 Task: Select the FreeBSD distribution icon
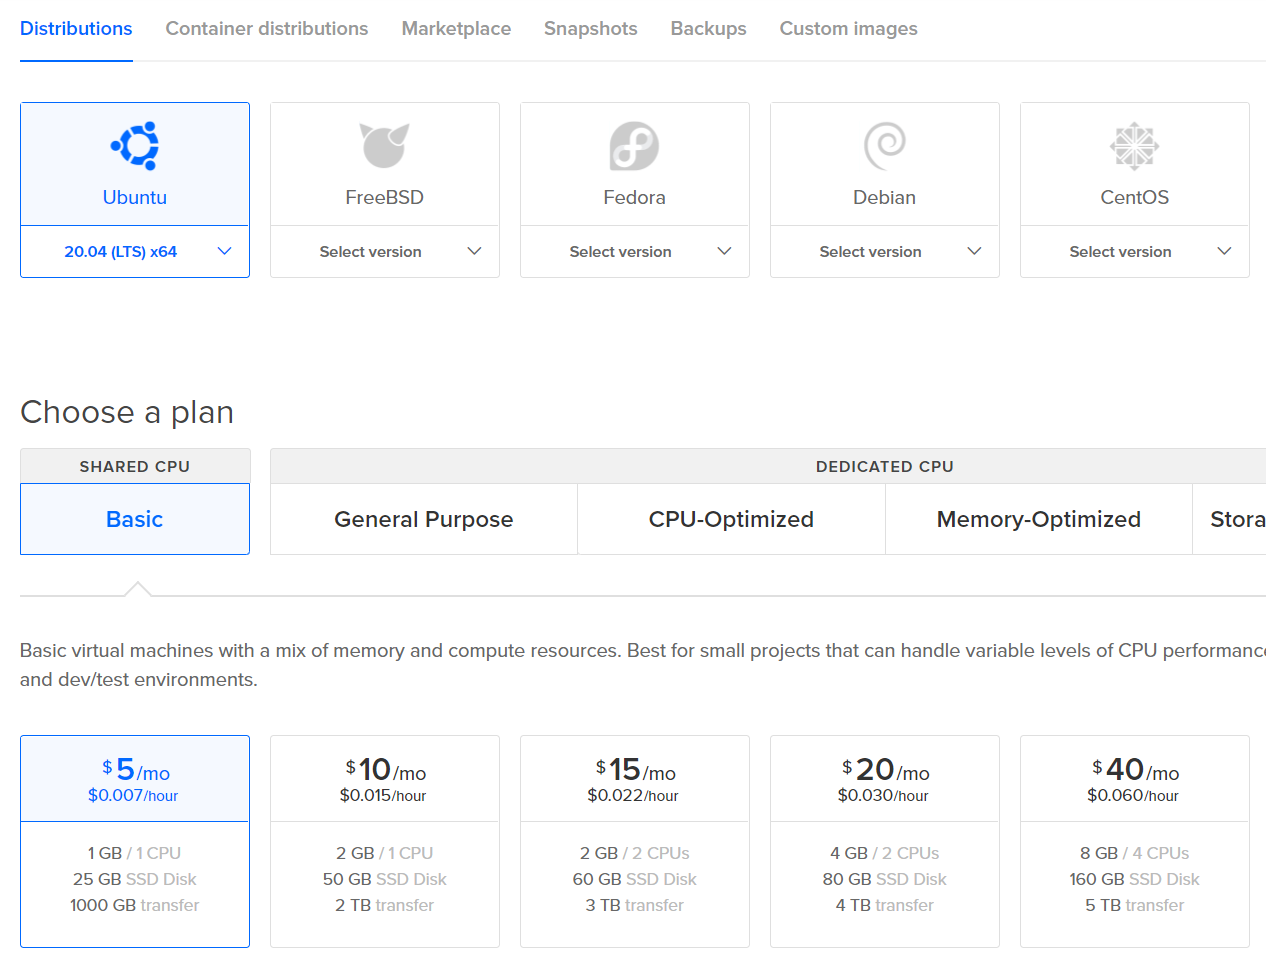385,146
